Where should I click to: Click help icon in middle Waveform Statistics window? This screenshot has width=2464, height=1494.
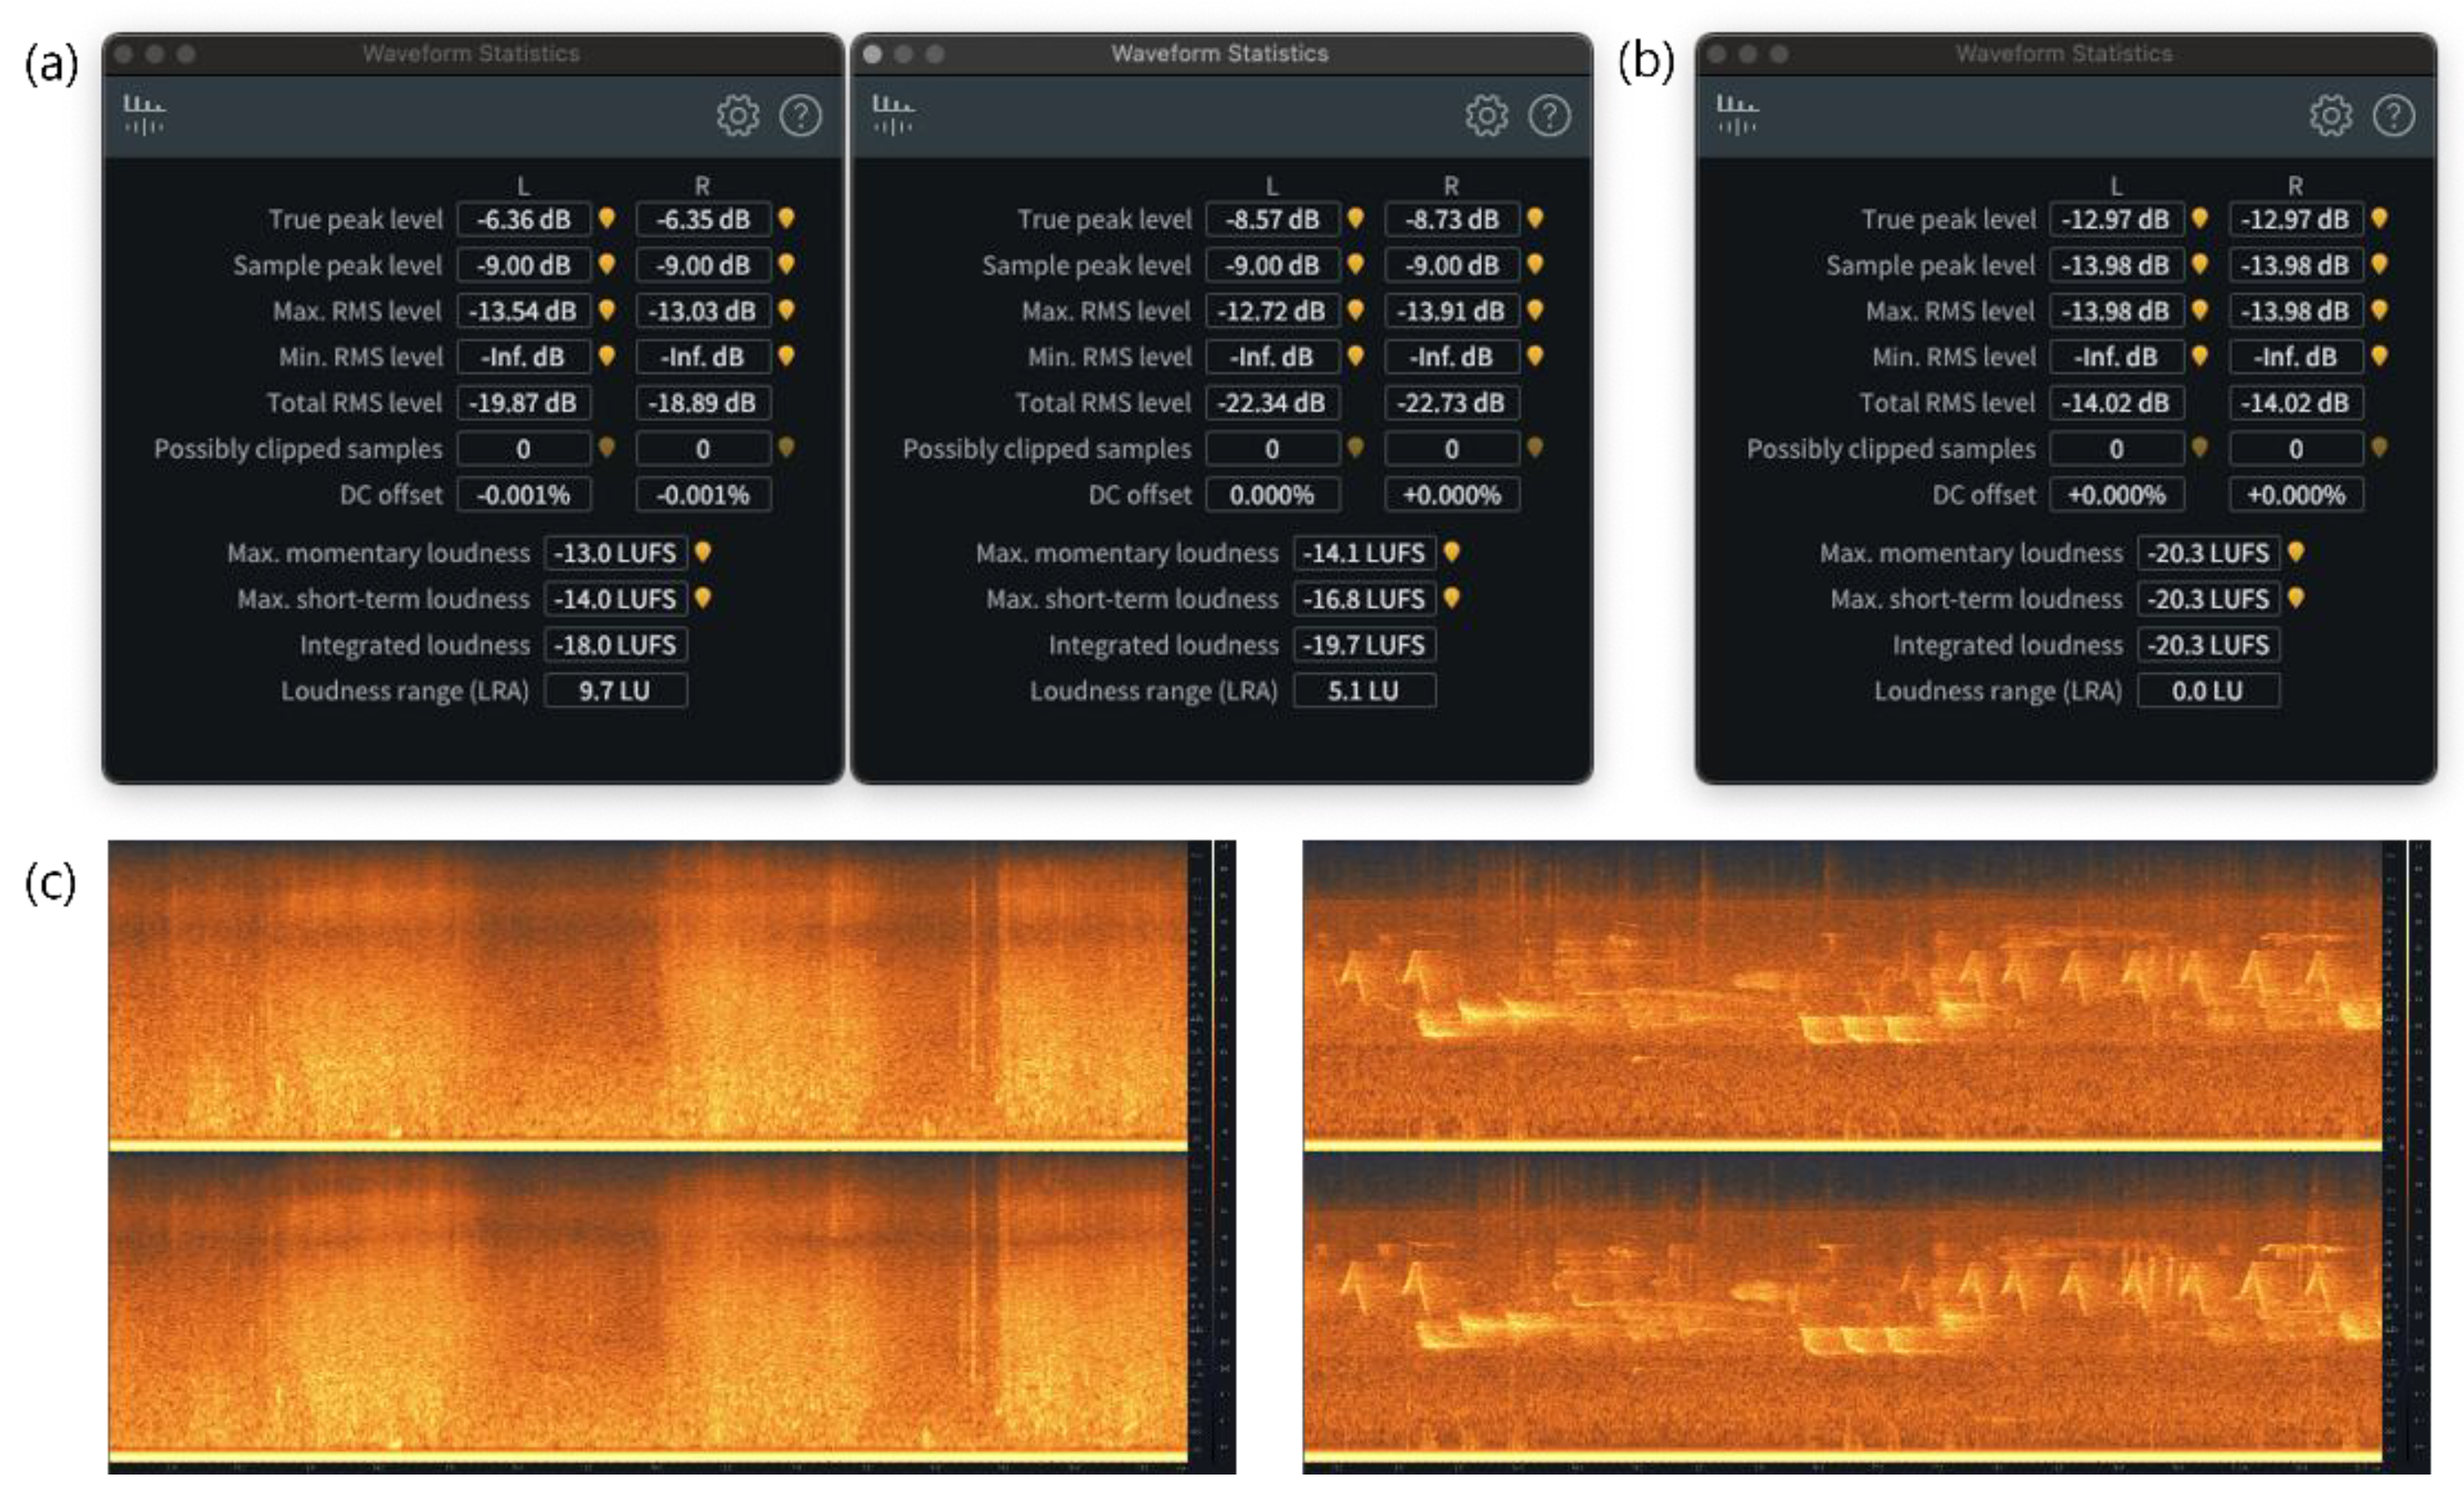pyautogui.click(x=1549, y=116)
